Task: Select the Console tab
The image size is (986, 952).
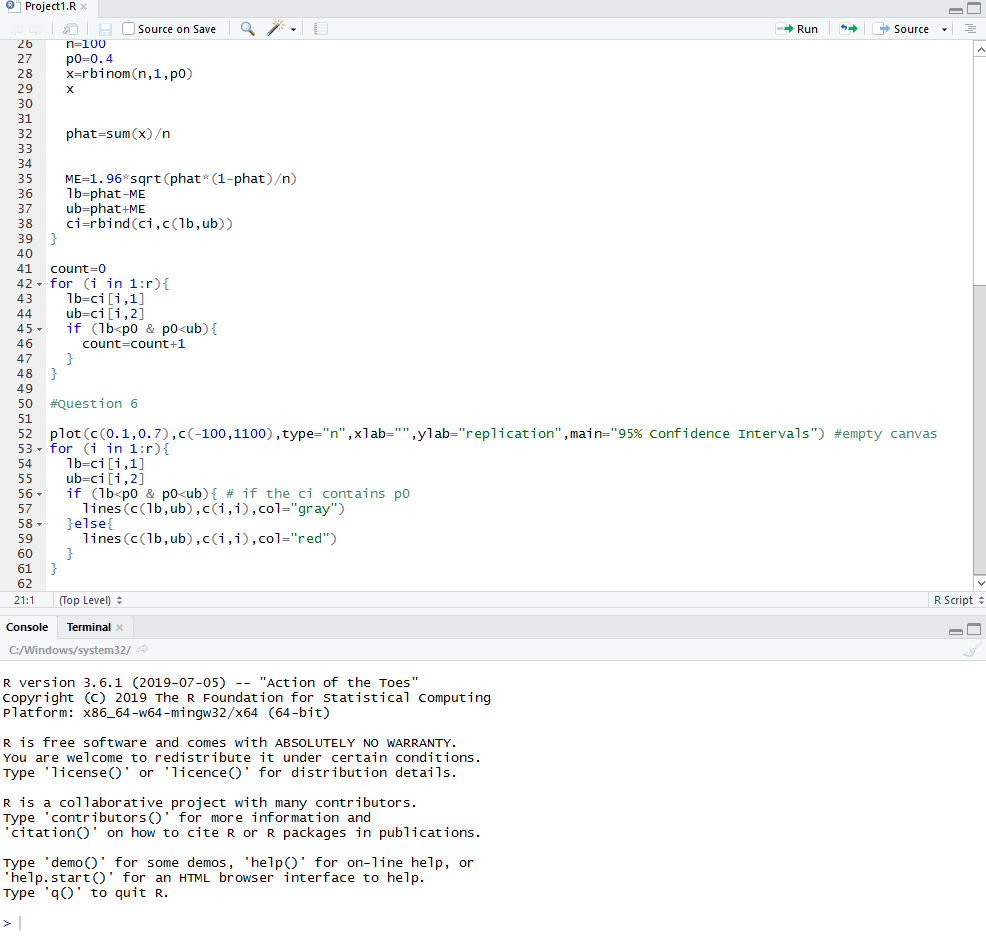Action: (27, 627)
